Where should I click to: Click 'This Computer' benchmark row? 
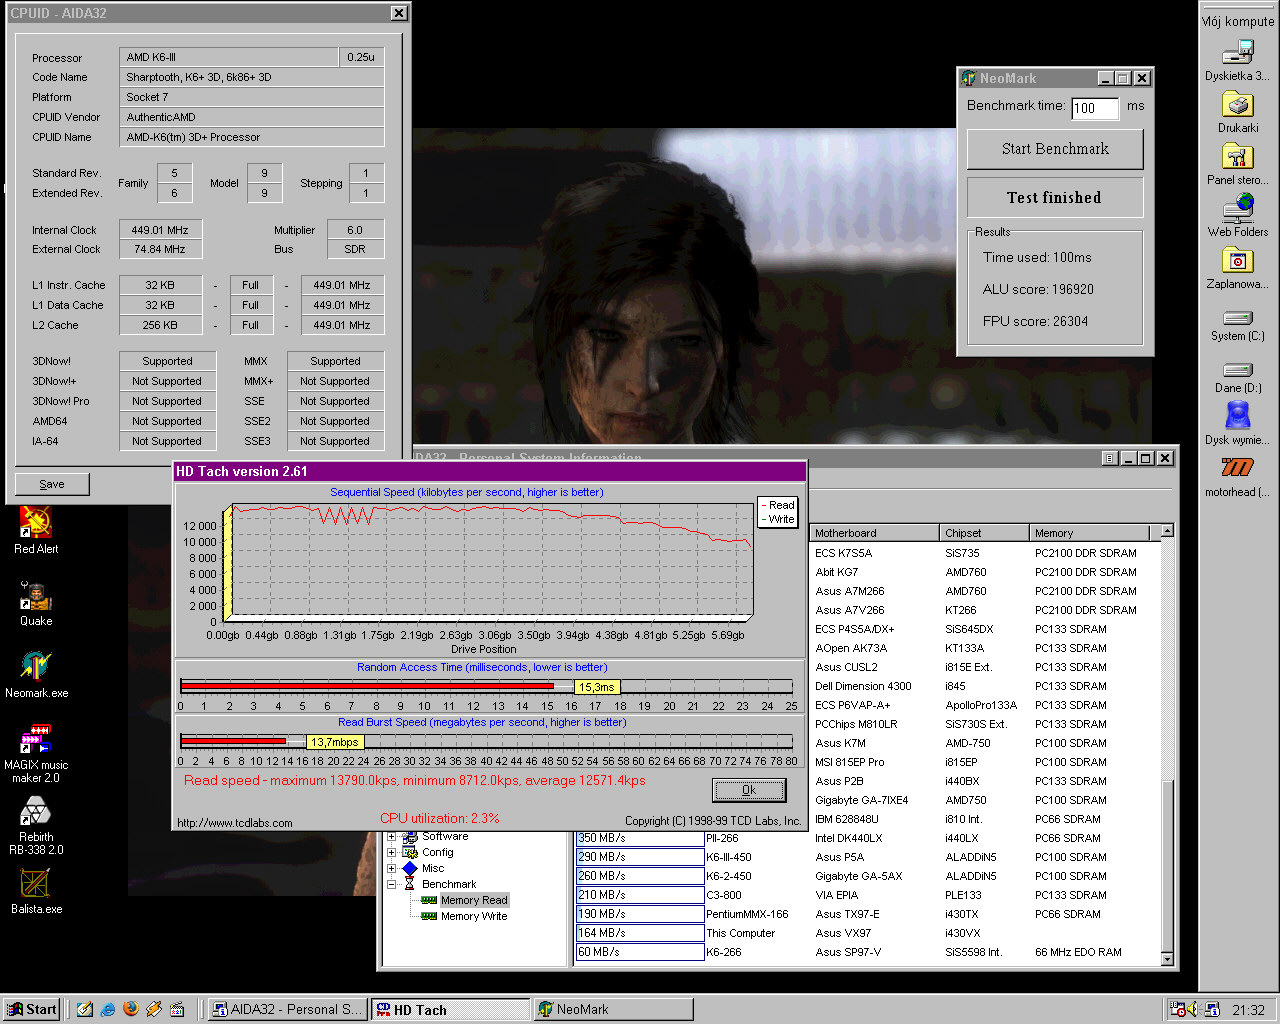[x=868, y=933]
